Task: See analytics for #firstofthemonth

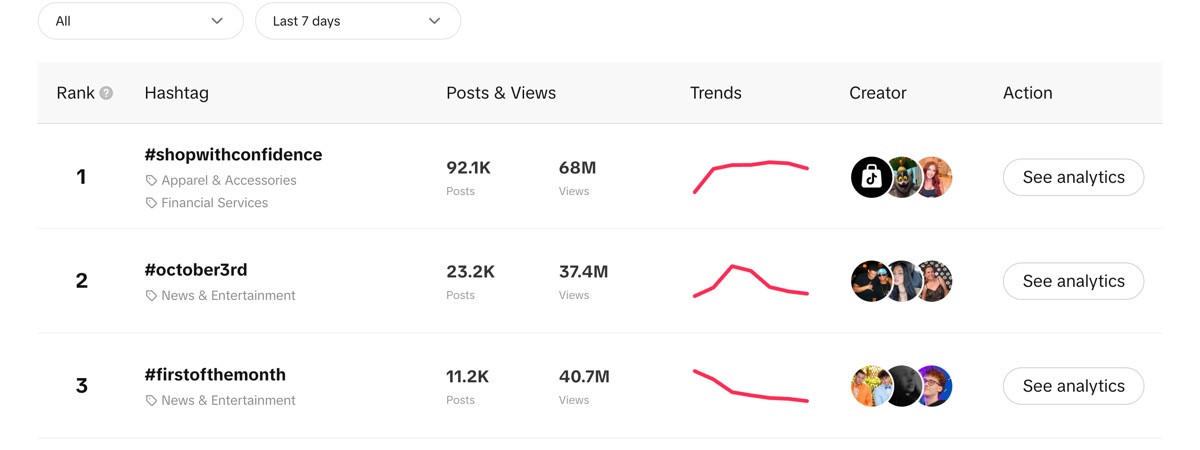Action: click(x=1073, y=386)
